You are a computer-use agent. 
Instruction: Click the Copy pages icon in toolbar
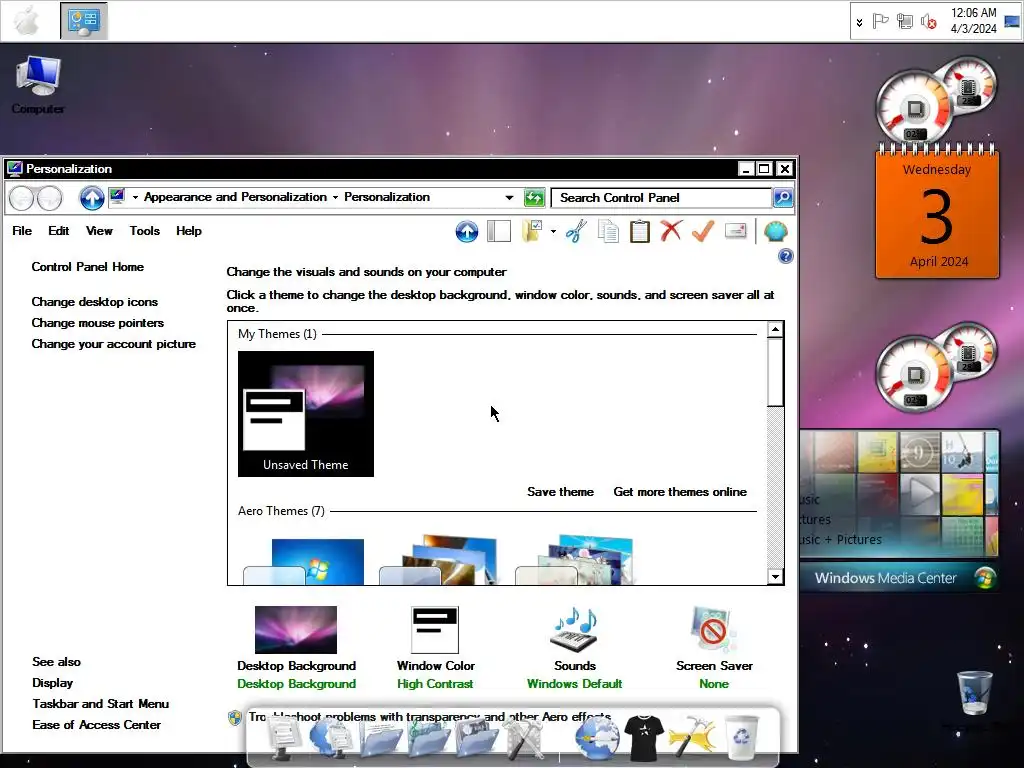[609, 231]
